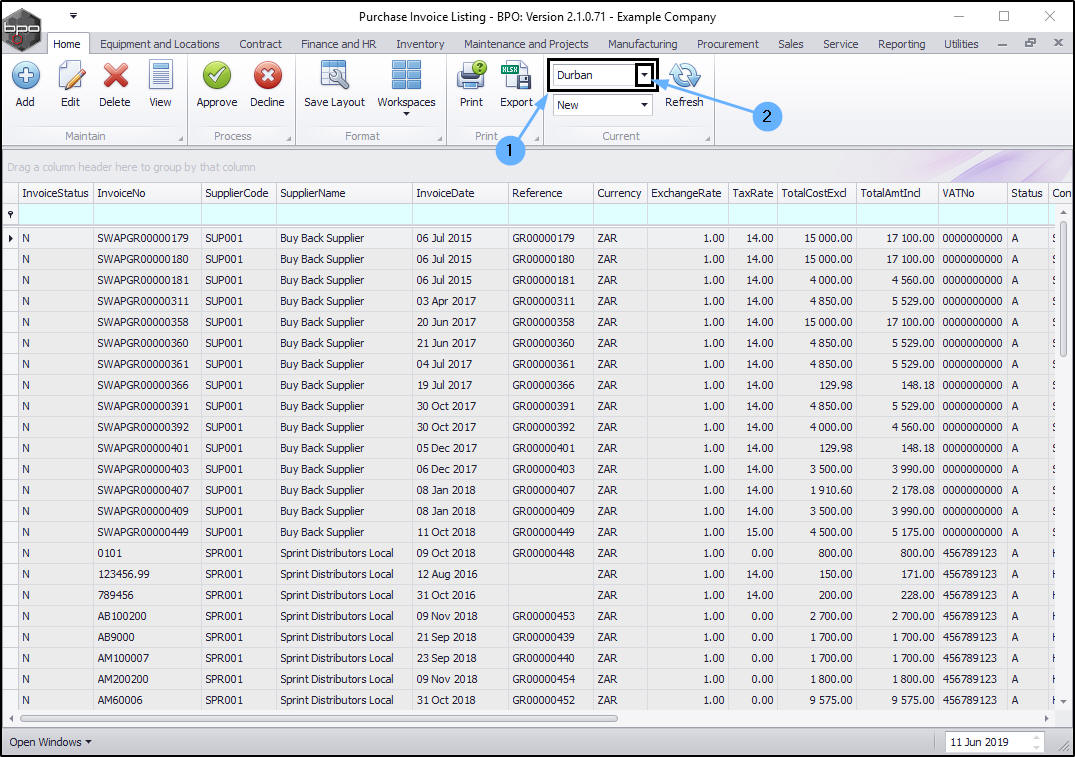Expand the Durban site dropdown
The height and width of the screenshot is (757, 1075).
(645, 75)
